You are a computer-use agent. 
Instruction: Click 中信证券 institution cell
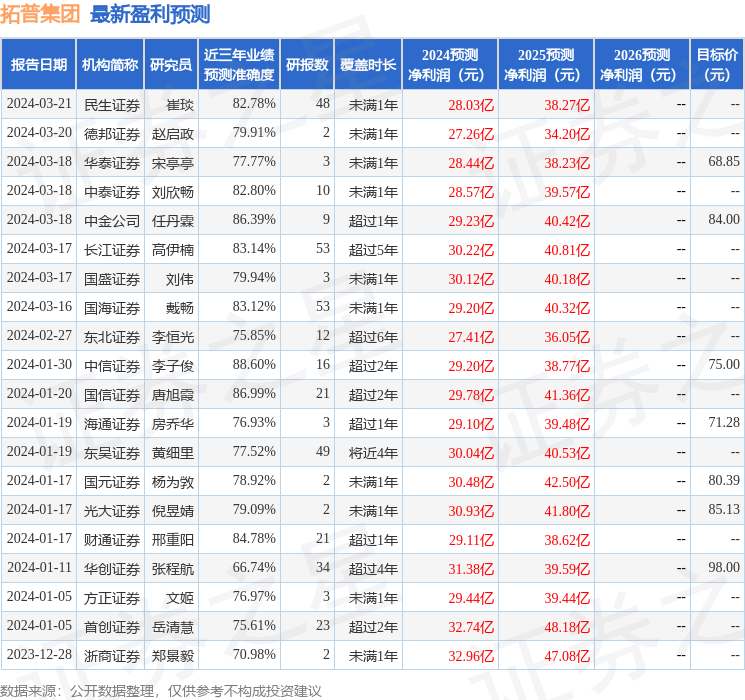pyautogui.click(x=112, y=365)
